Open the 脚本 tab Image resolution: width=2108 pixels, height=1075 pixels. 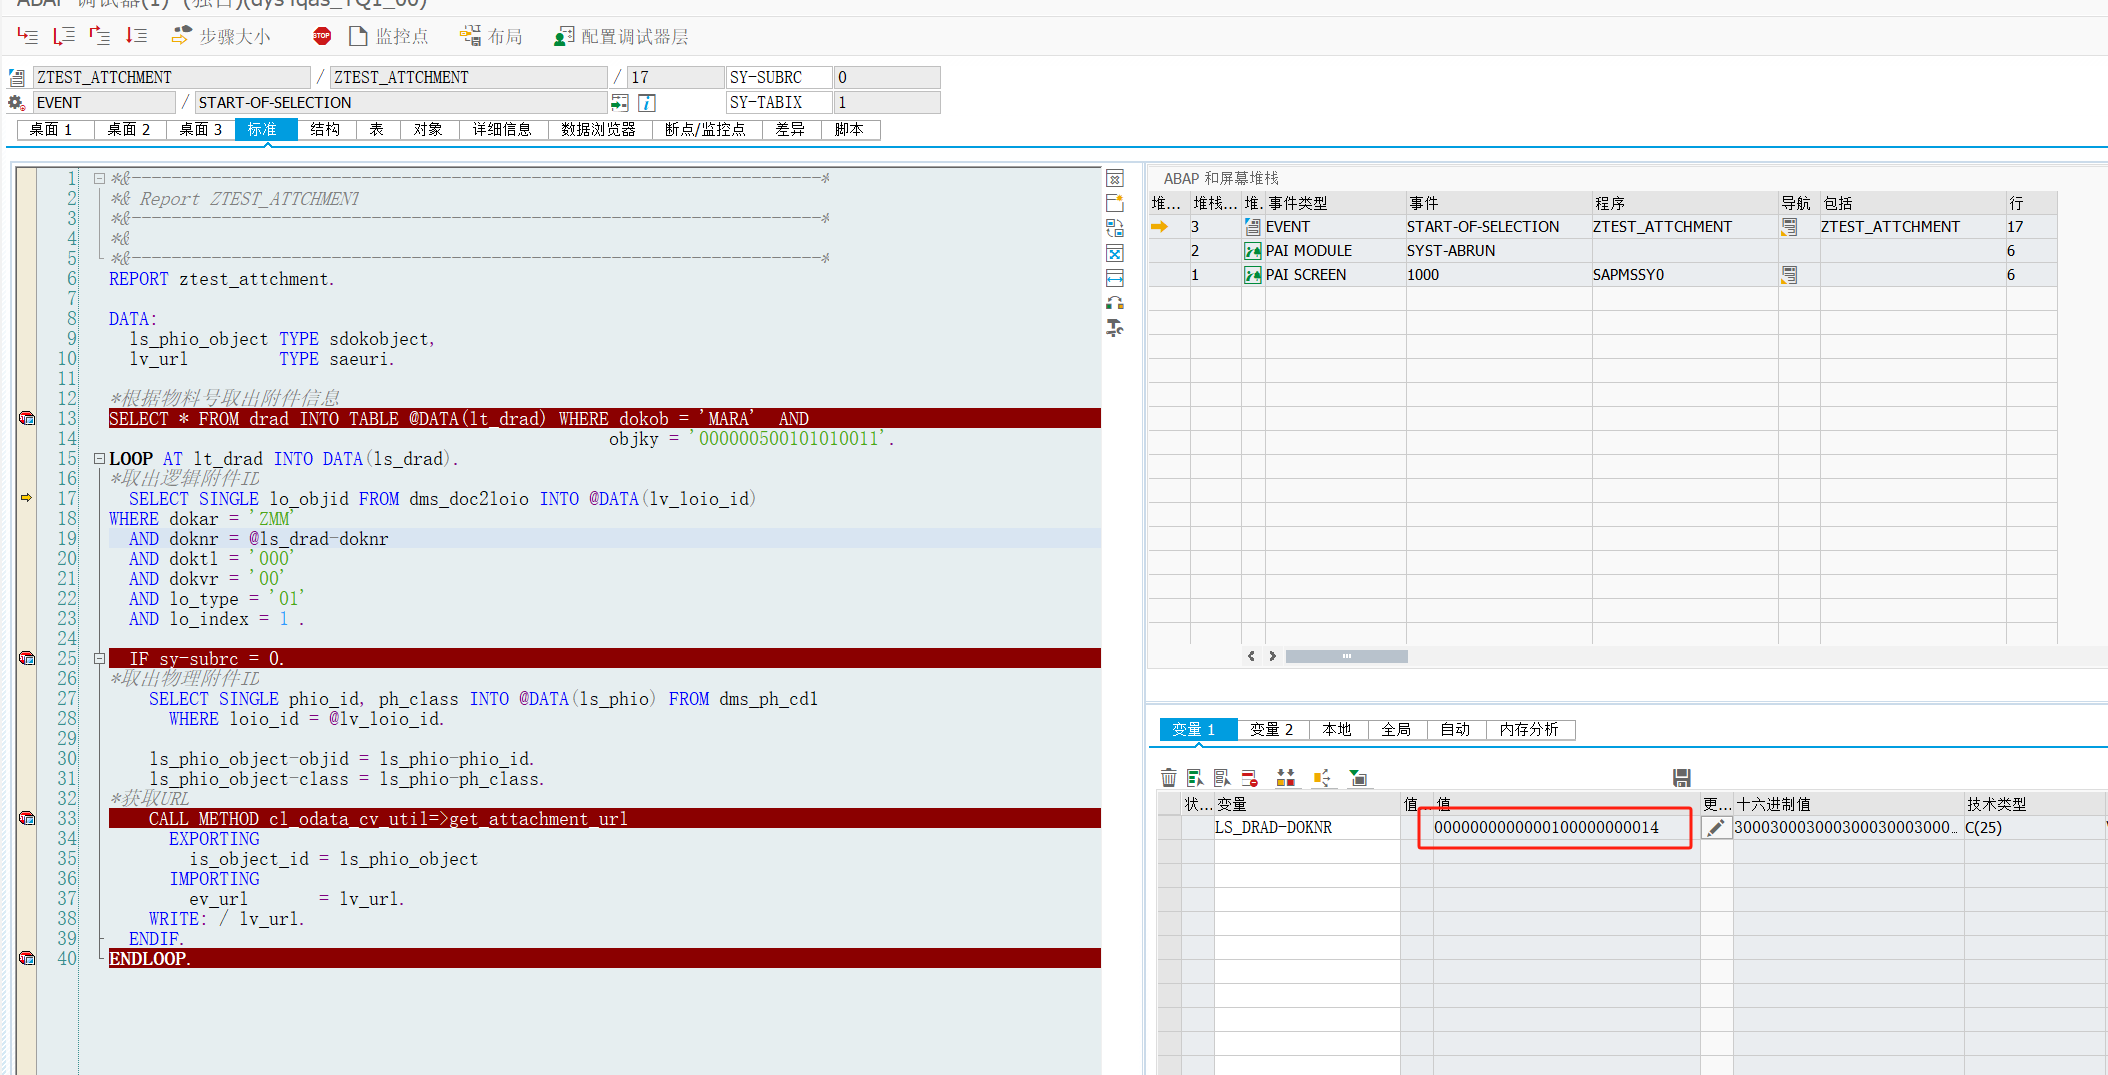[x=850, y=129]
